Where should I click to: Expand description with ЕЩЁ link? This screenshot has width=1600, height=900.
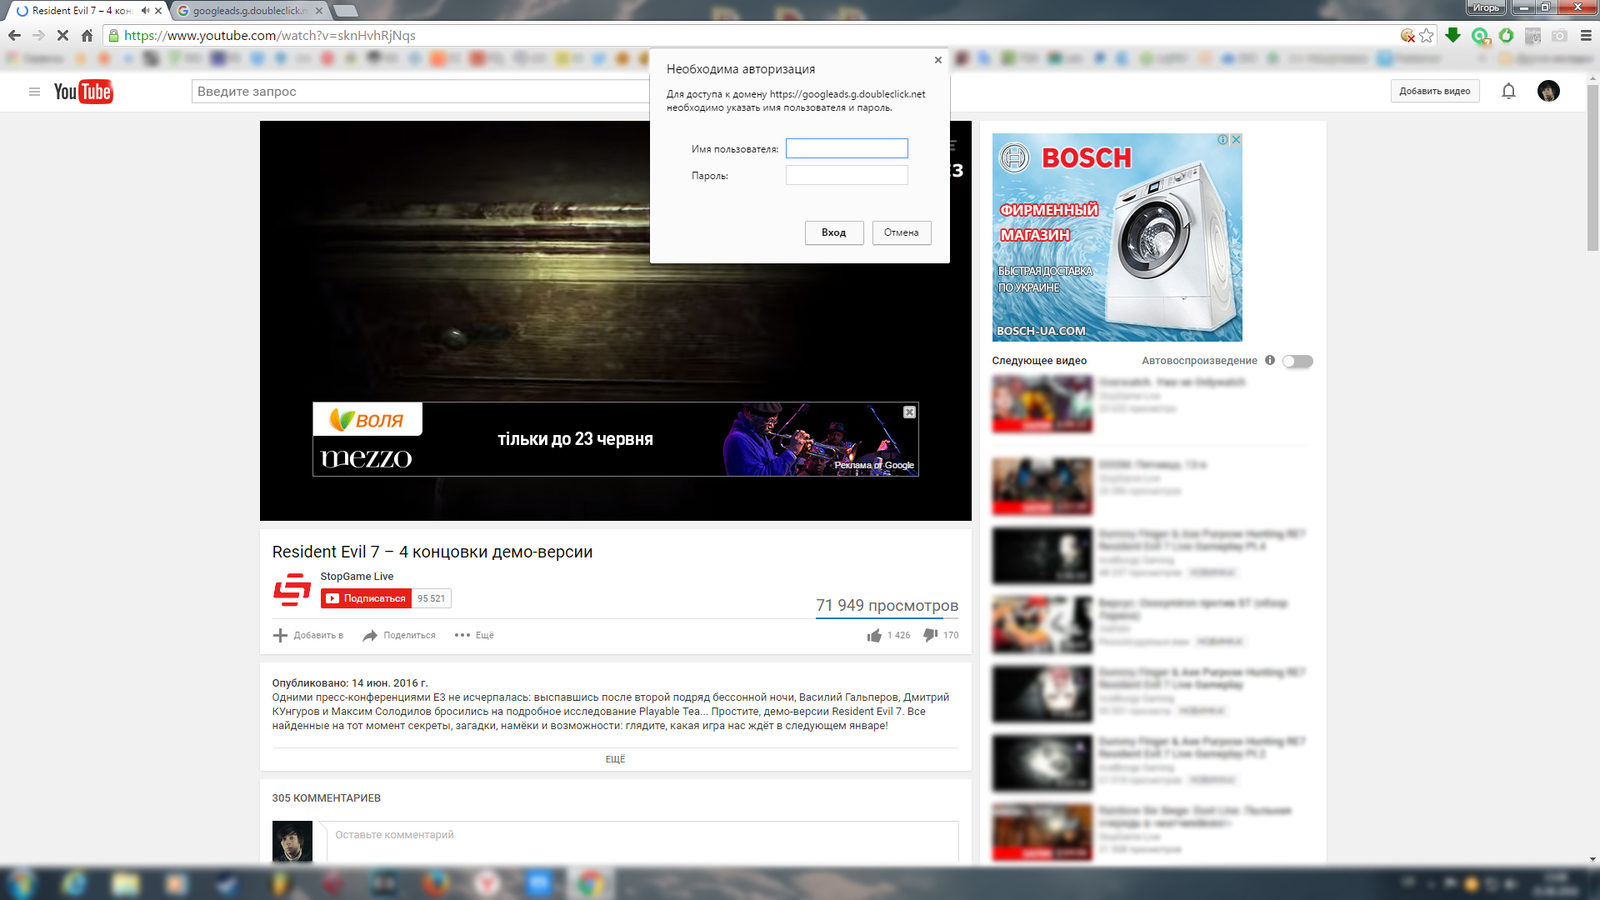615,759
